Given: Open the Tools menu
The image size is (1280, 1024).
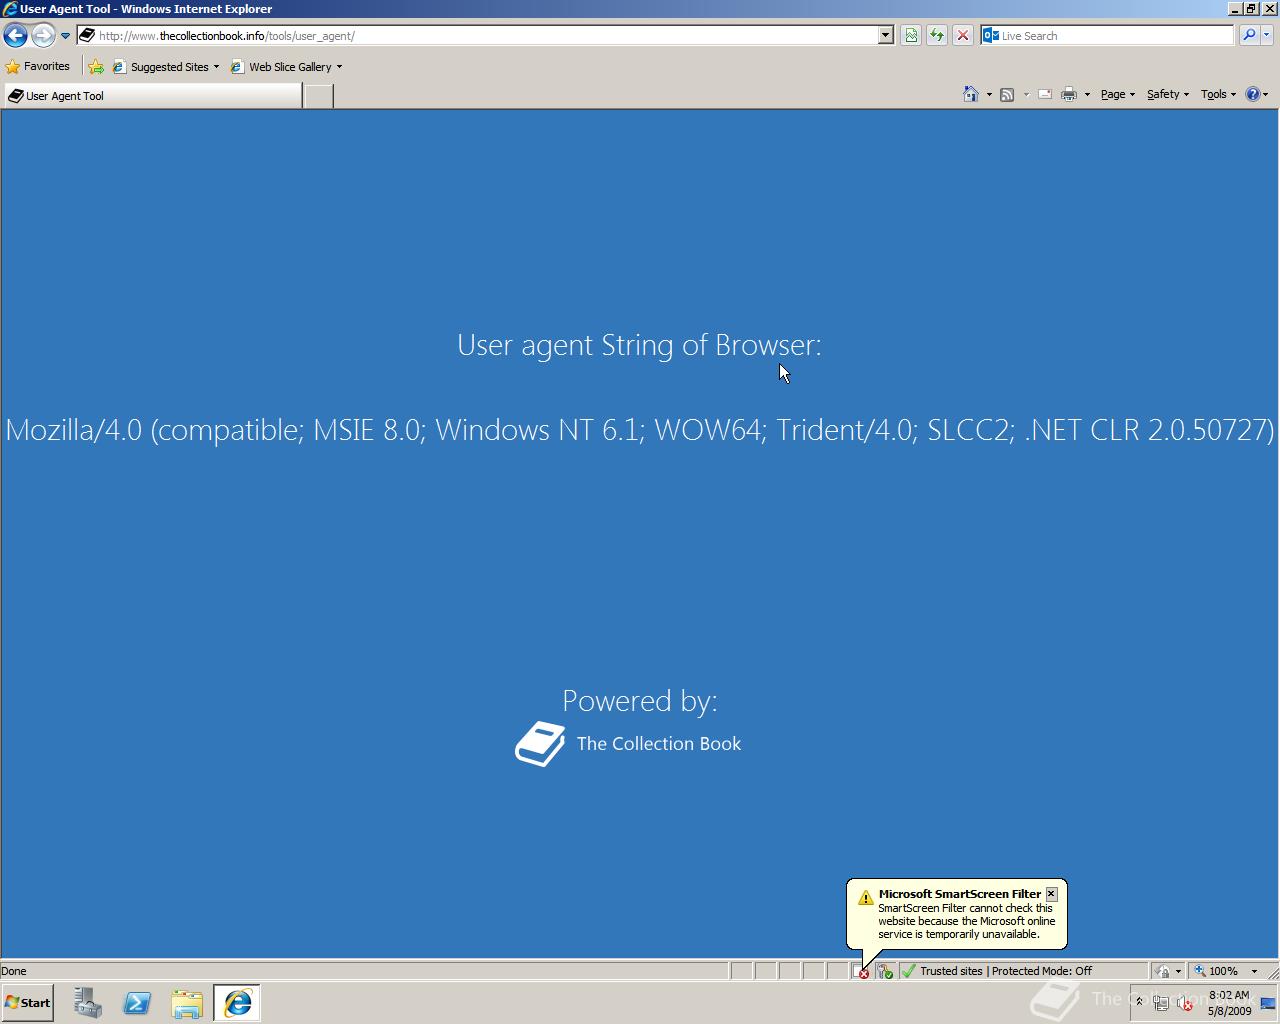Looking at the screenshot, I should pyautogui.click(x=1219, y=94).
